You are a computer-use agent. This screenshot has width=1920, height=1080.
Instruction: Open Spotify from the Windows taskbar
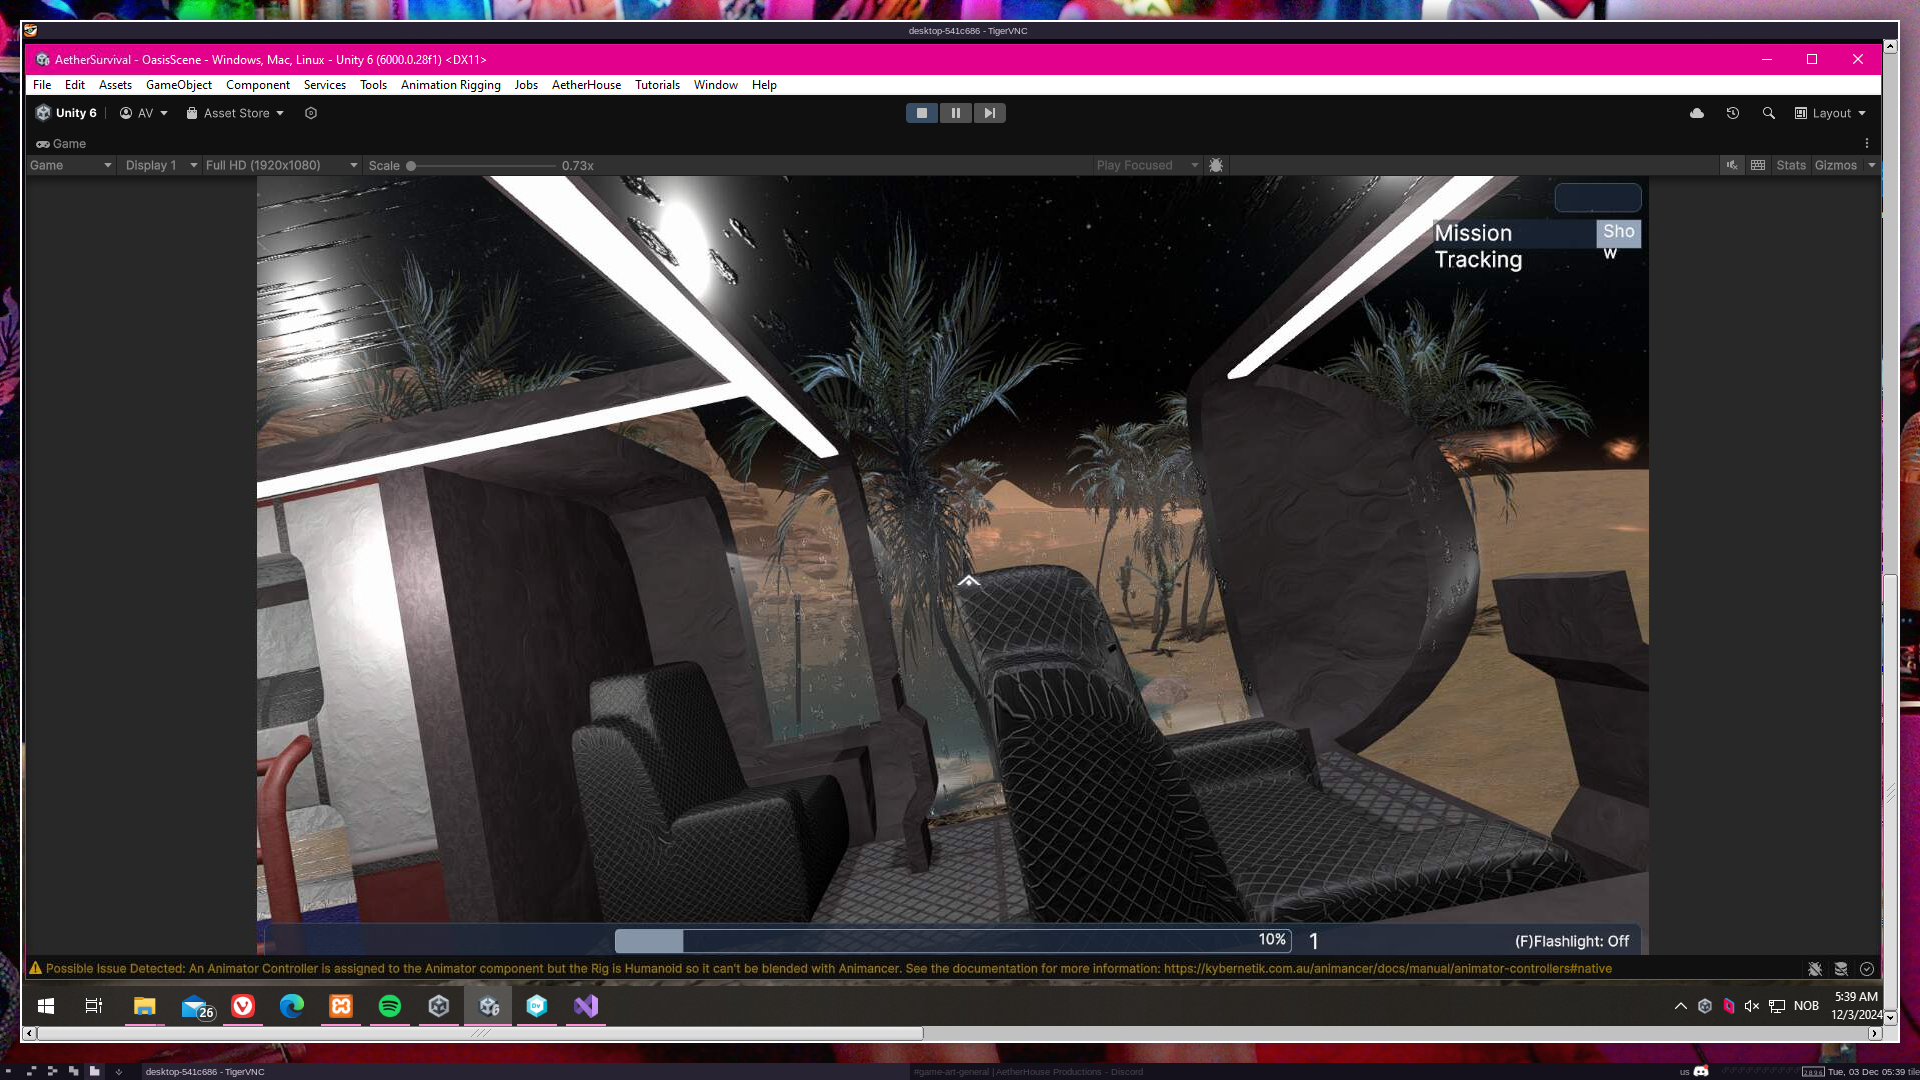(x=390, y=1006)
